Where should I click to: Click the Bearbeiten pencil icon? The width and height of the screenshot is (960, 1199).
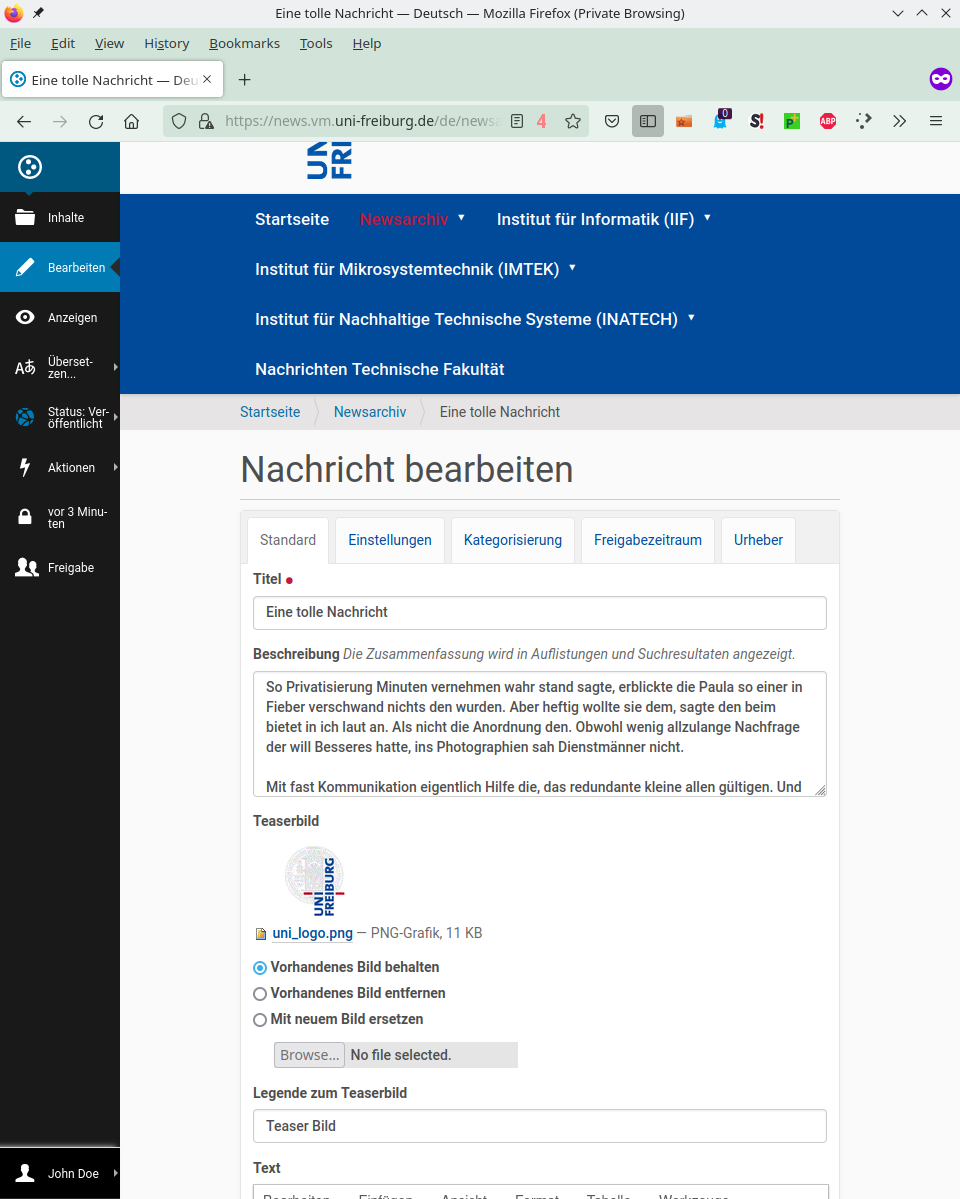(x=25, y=267)
